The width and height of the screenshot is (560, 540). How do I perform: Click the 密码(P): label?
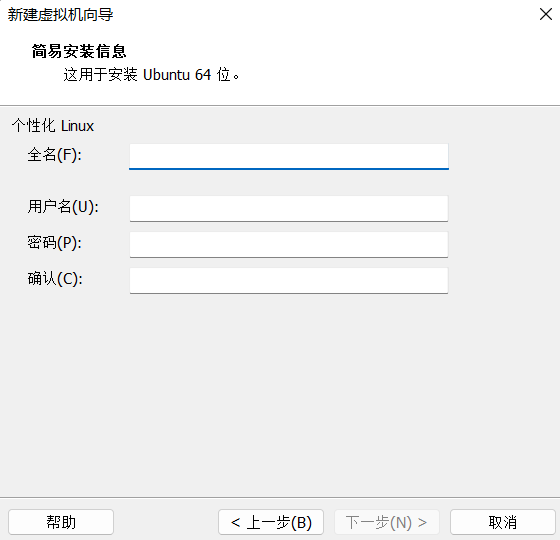pyautogui.click(x=55, y=243)
